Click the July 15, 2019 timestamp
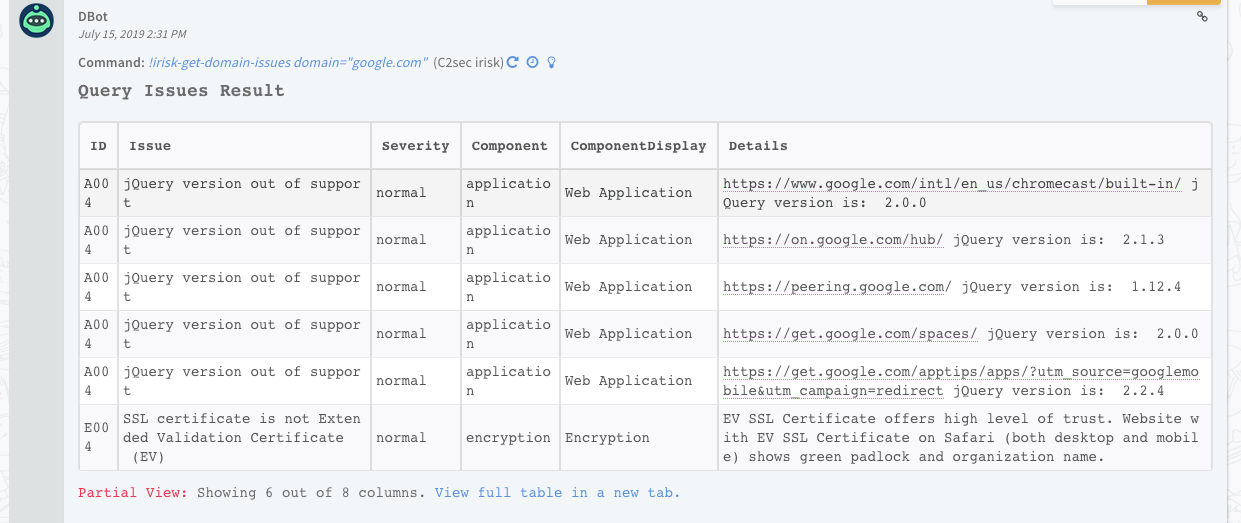 point(131,34)
